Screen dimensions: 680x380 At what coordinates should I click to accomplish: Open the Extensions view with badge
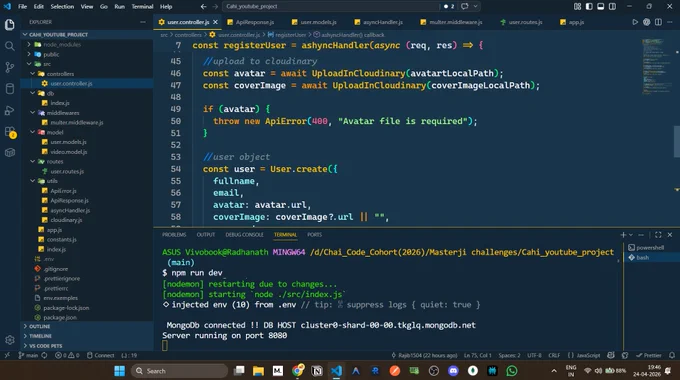click(10, 131)
